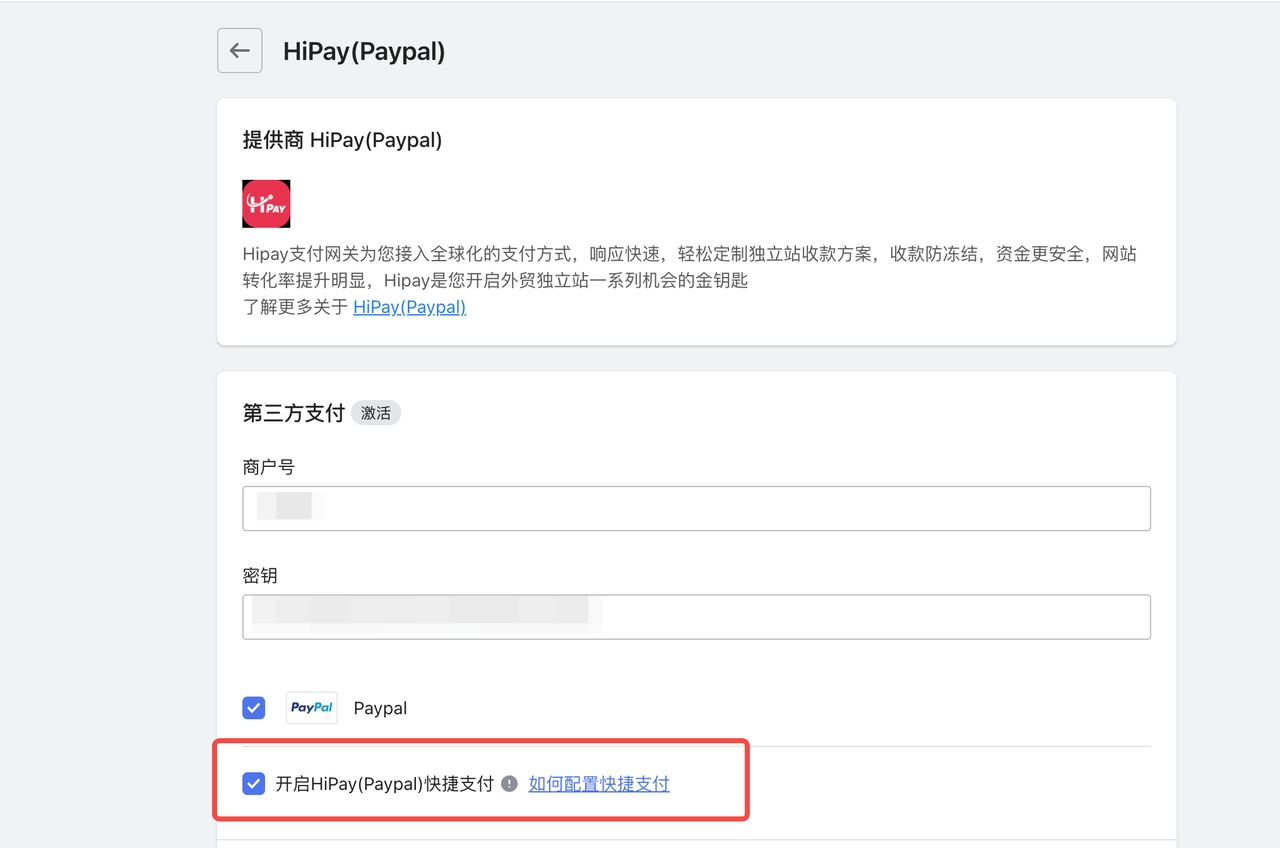Click the 商户号 label
Screen dimensions: 1280x848
269,467
